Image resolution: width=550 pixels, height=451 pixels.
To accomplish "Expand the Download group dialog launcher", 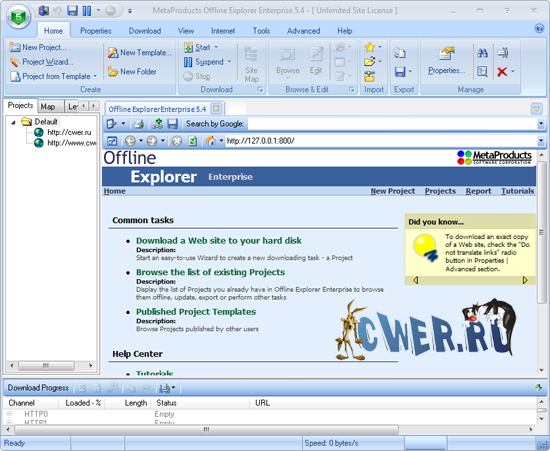I will coord(260,89).
